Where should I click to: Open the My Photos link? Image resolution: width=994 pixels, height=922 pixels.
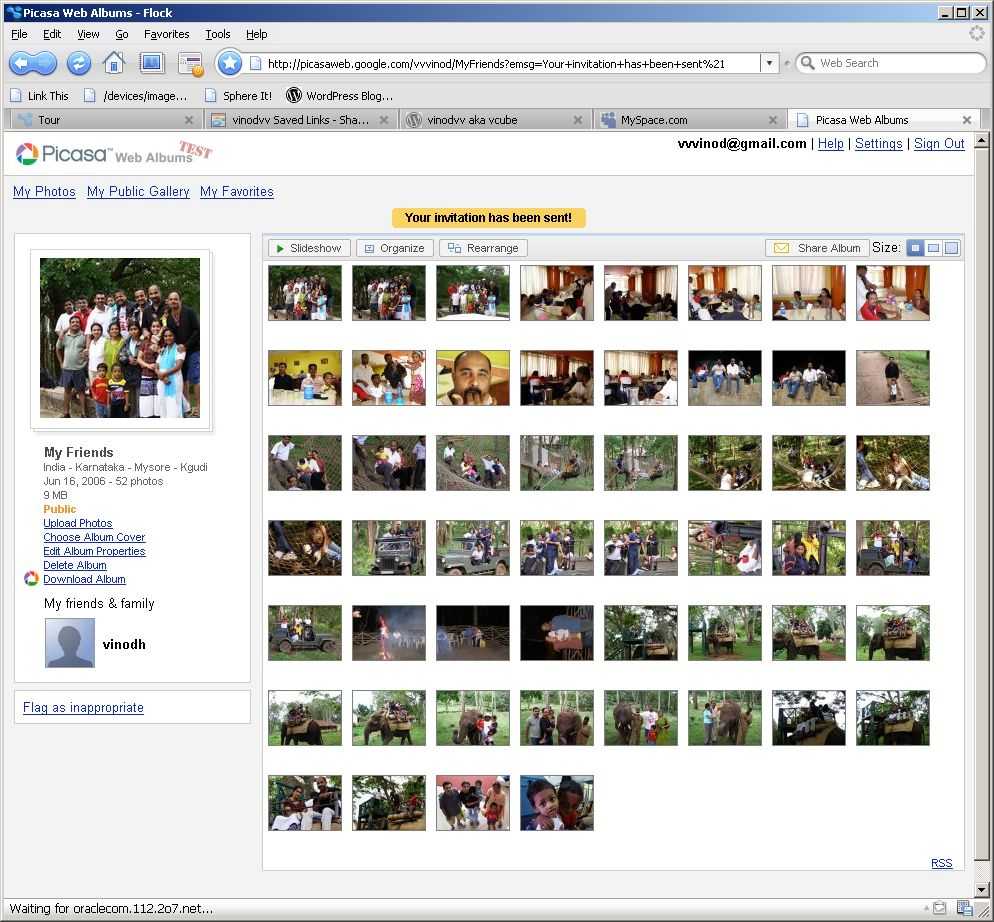tap(44, 192)
